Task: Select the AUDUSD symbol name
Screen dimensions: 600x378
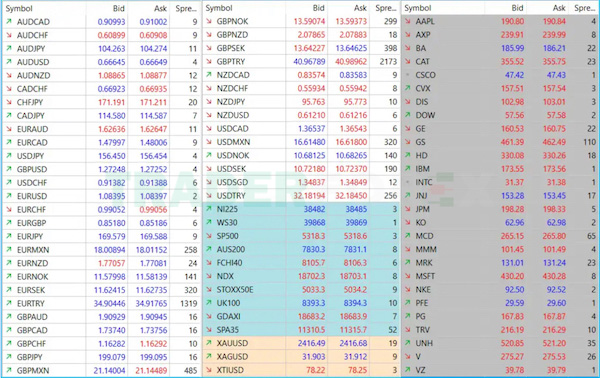Action: (33, 62)
